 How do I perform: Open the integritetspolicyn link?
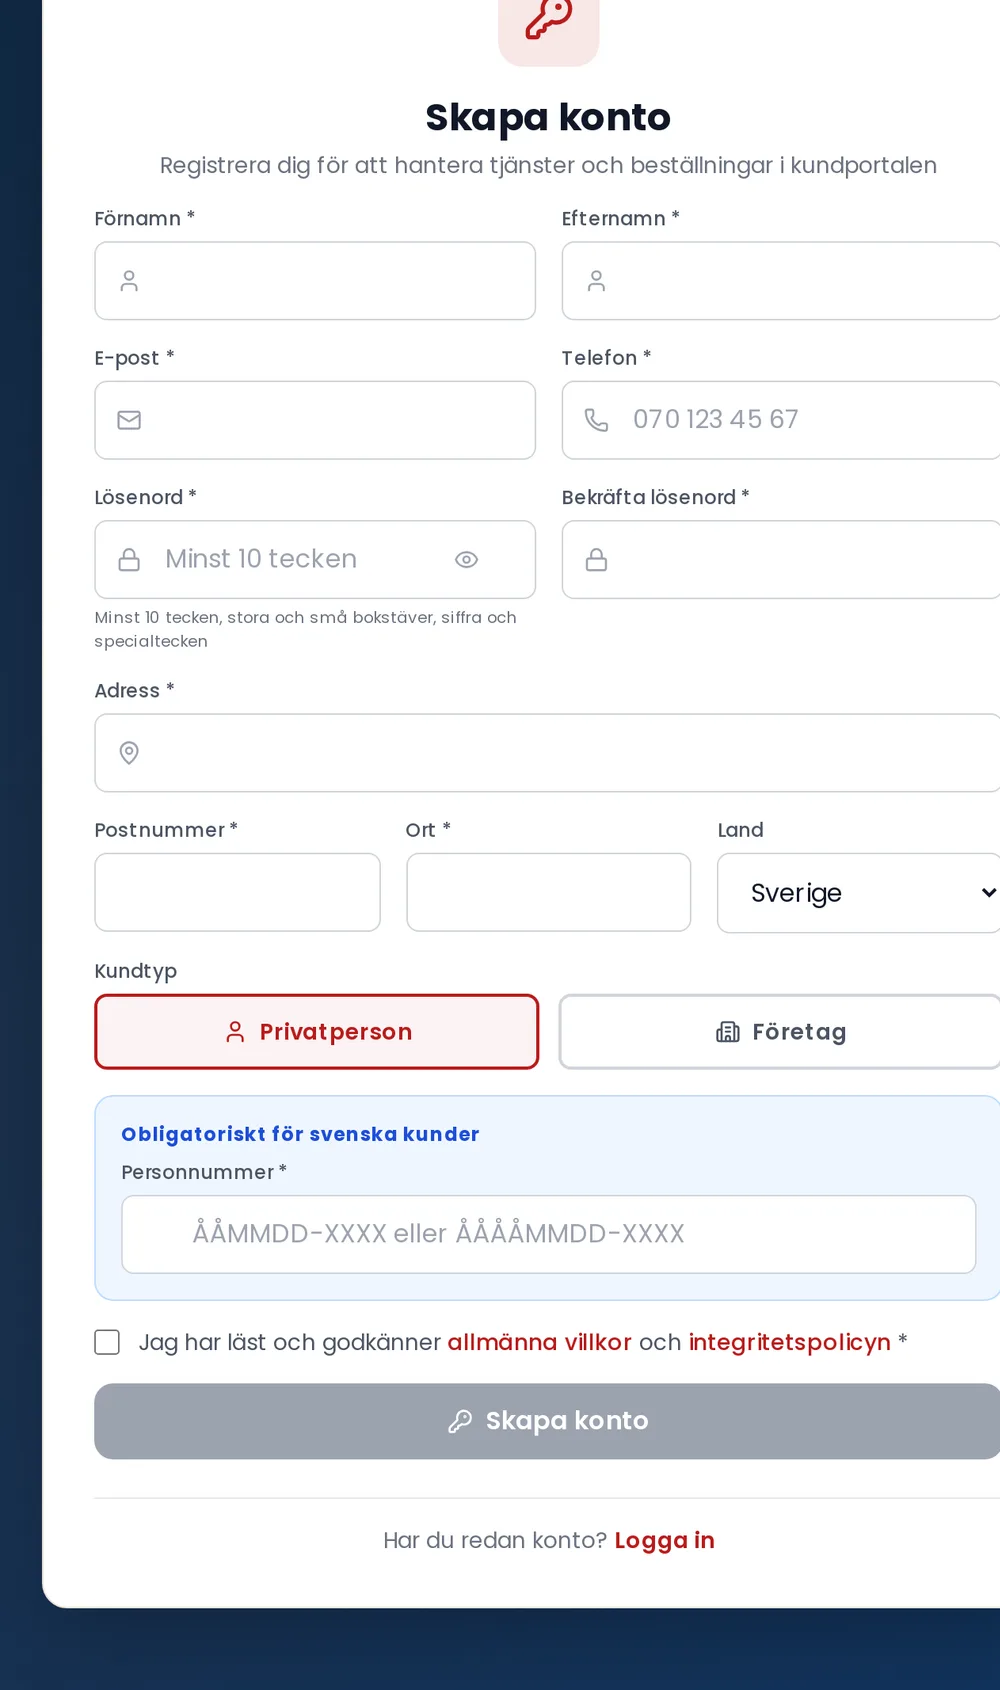tap(789, 1342)
